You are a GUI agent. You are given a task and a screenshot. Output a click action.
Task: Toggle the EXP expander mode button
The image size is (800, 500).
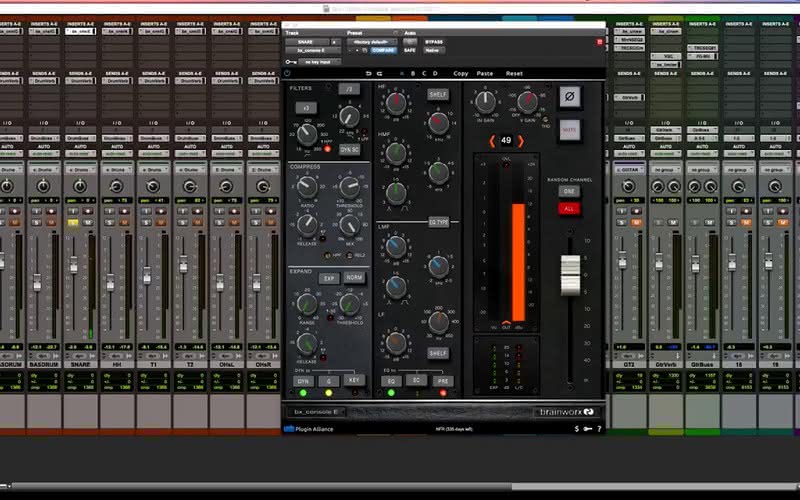[329, 278]
